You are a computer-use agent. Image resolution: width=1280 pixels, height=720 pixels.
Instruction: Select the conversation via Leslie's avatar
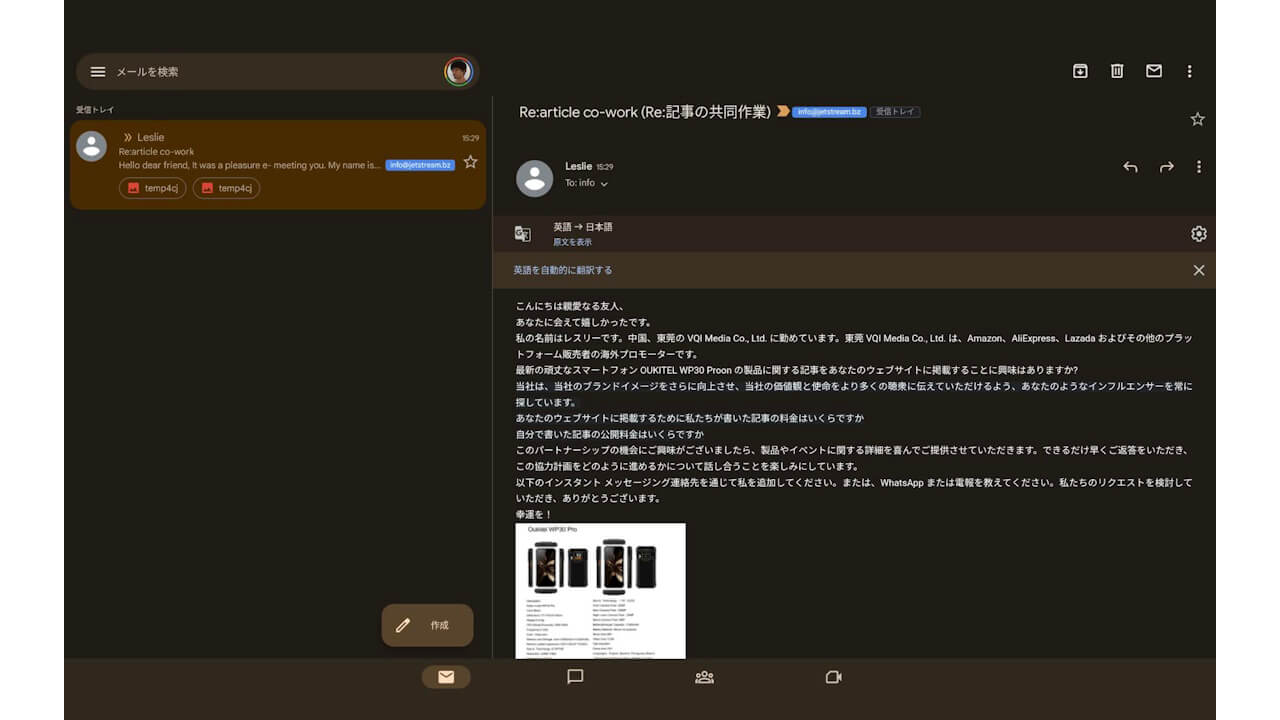pos(91,146)
